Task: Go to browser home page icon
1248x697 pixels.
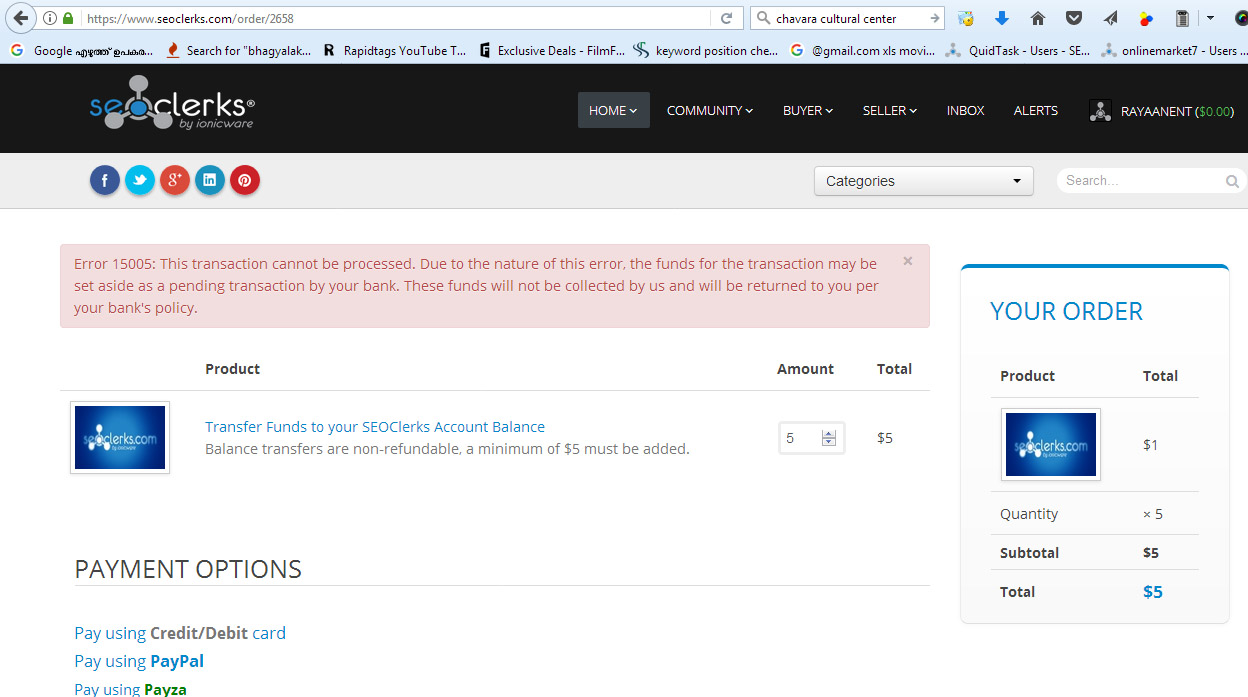Action: (1038, 18)
